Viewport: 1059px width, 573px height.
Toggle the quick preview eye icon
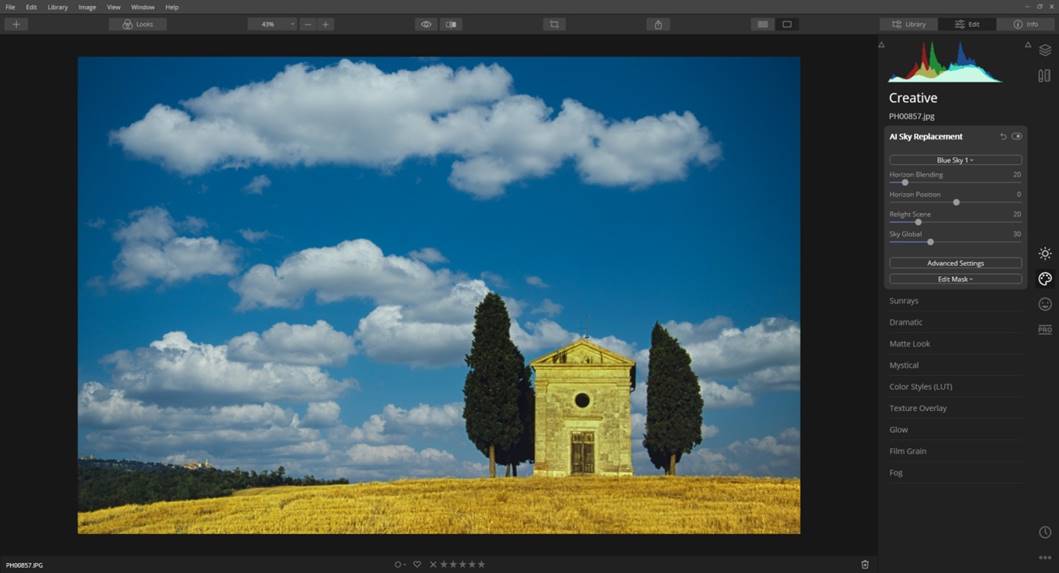426,24
